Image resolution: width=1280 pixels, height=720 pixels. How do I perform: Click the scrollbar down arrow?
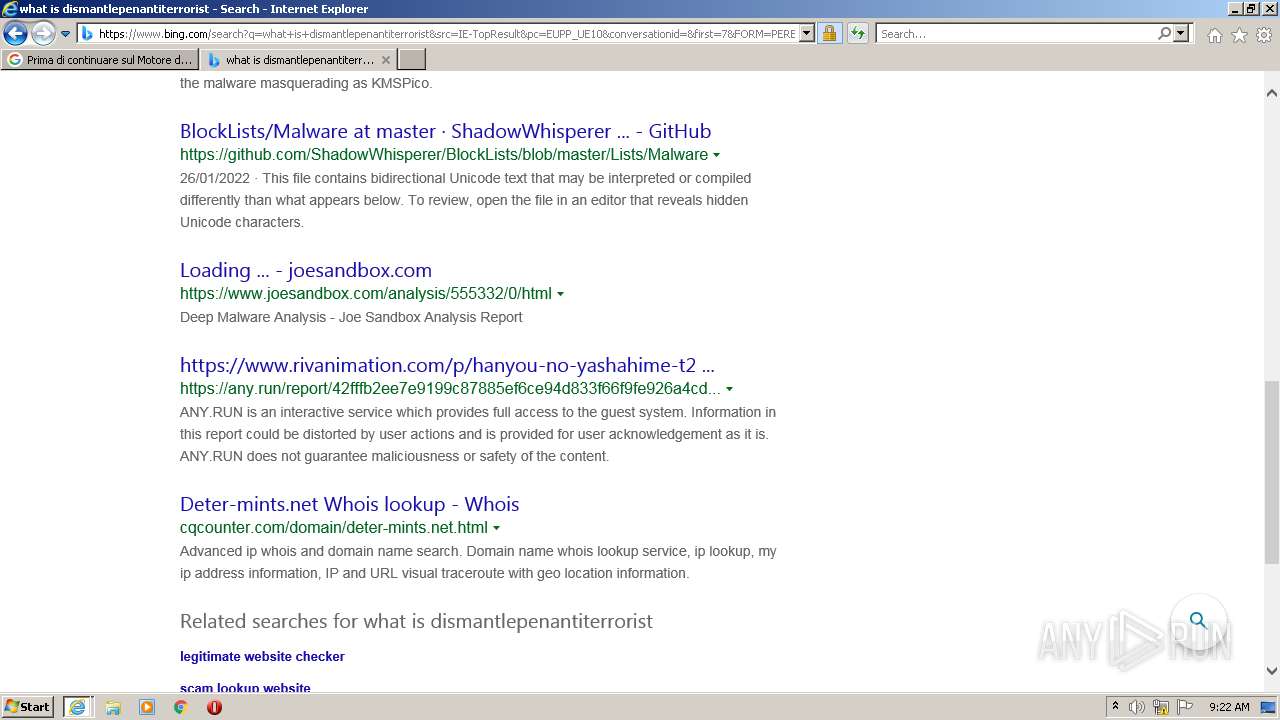point(1272,671)
